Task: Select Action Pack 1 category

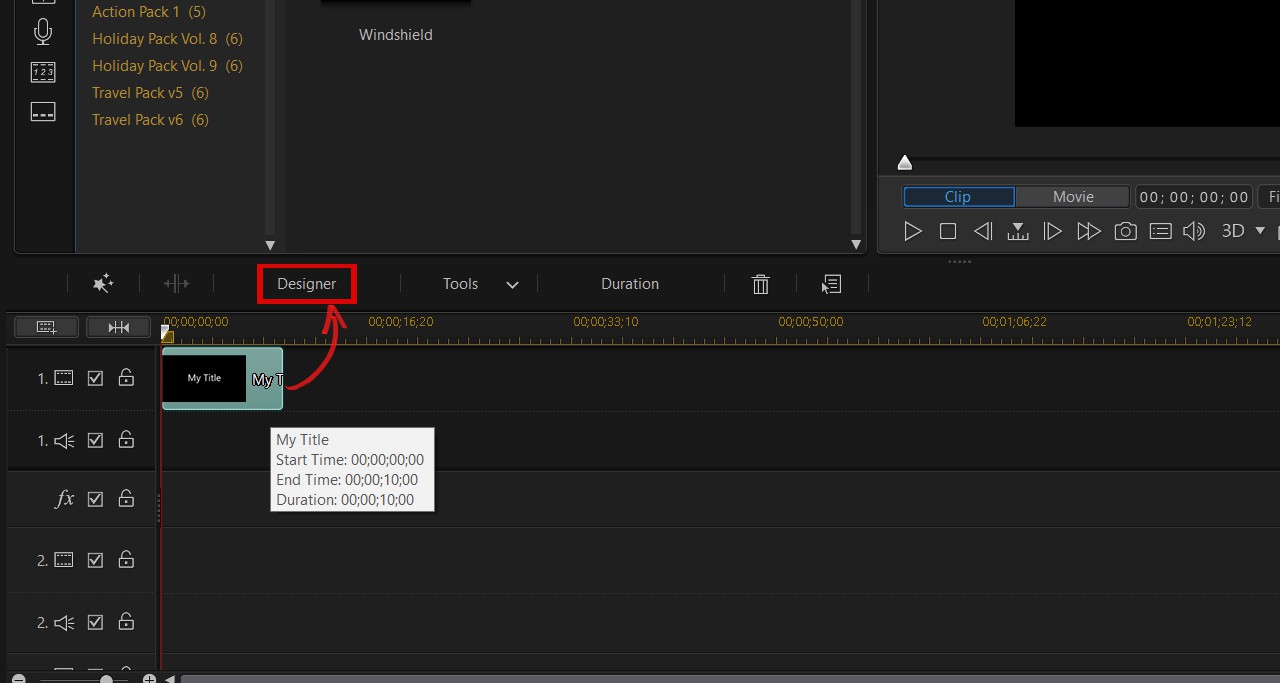Action: (149, 12)
